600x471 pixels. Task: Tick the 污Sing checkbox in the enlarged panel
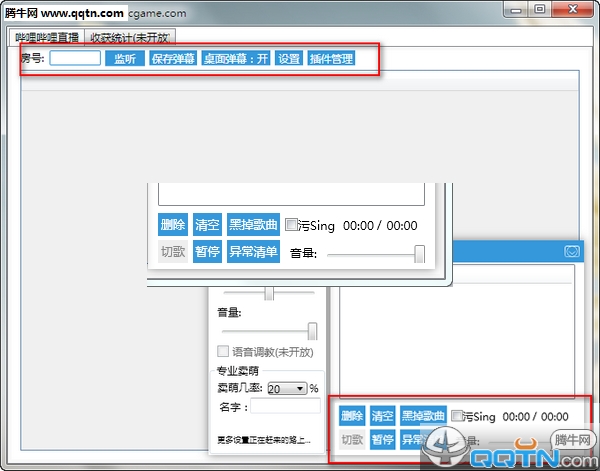pos(292,225)
